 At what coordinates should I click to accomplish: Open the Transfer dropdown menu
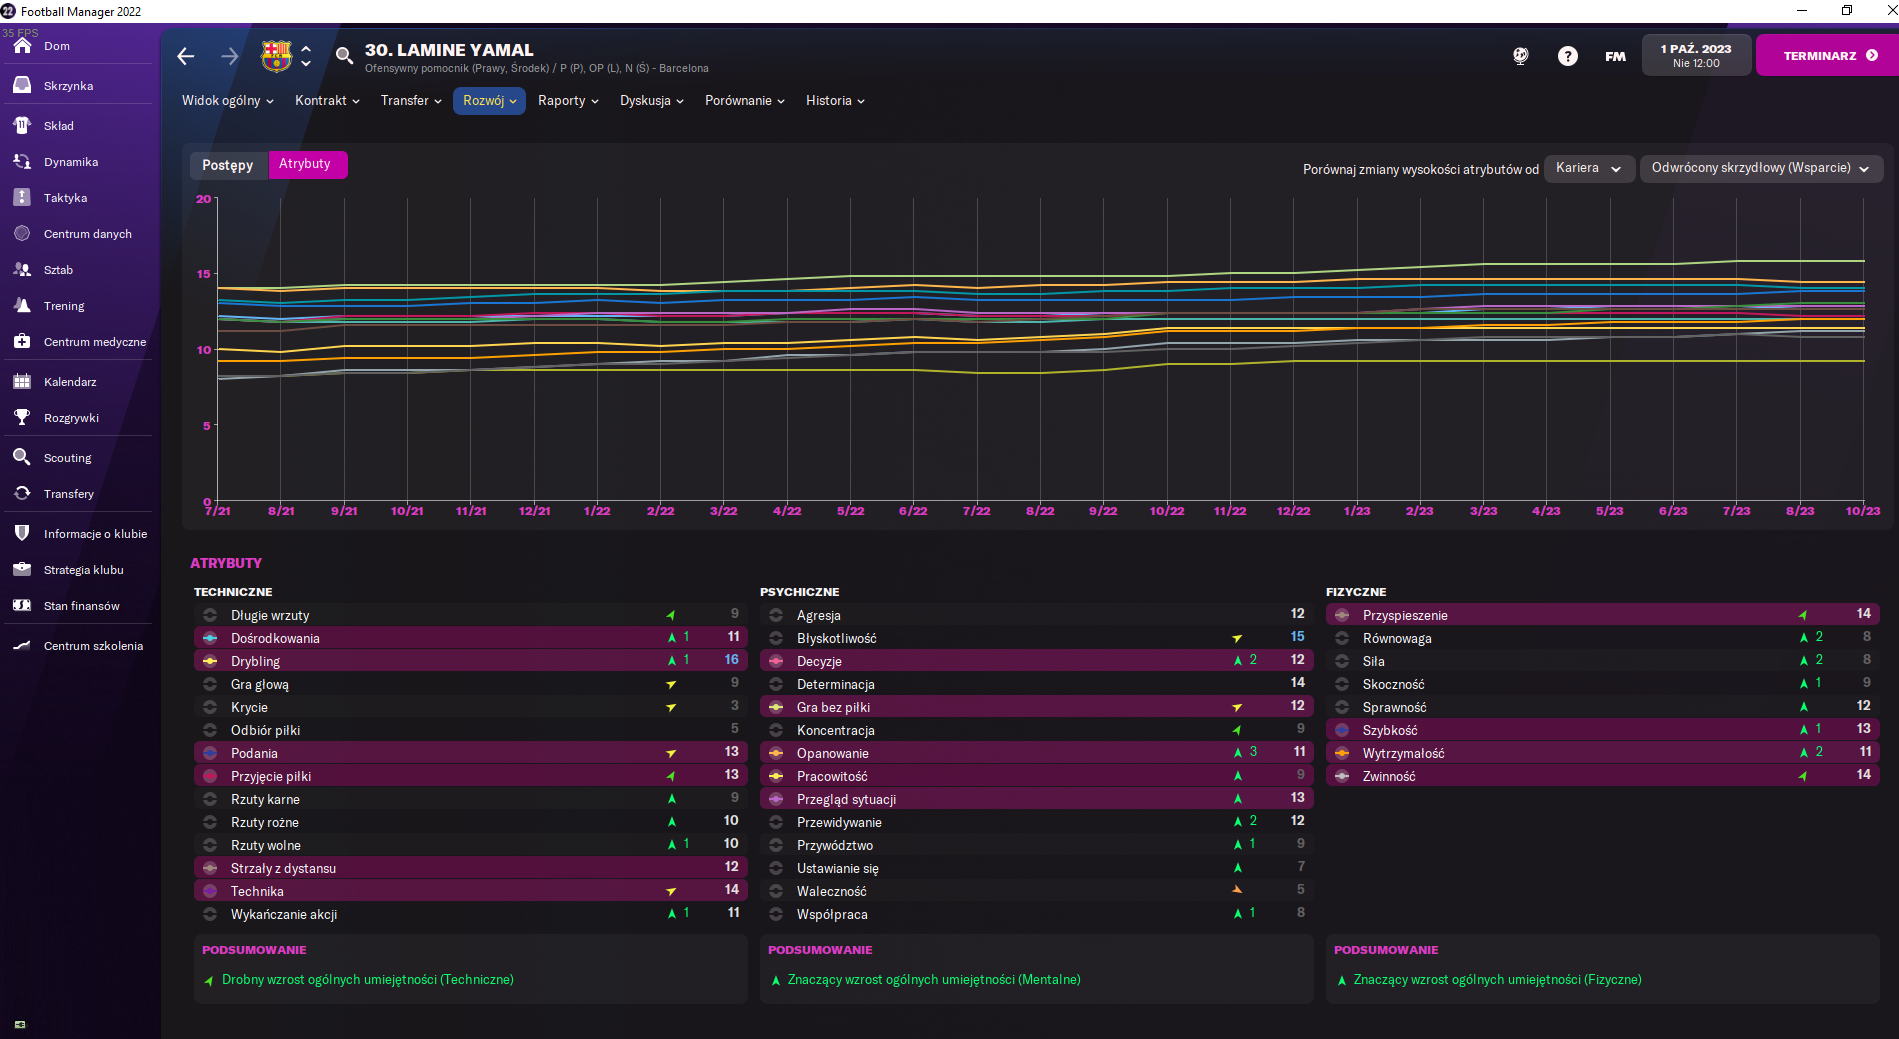tap(411, 101)
